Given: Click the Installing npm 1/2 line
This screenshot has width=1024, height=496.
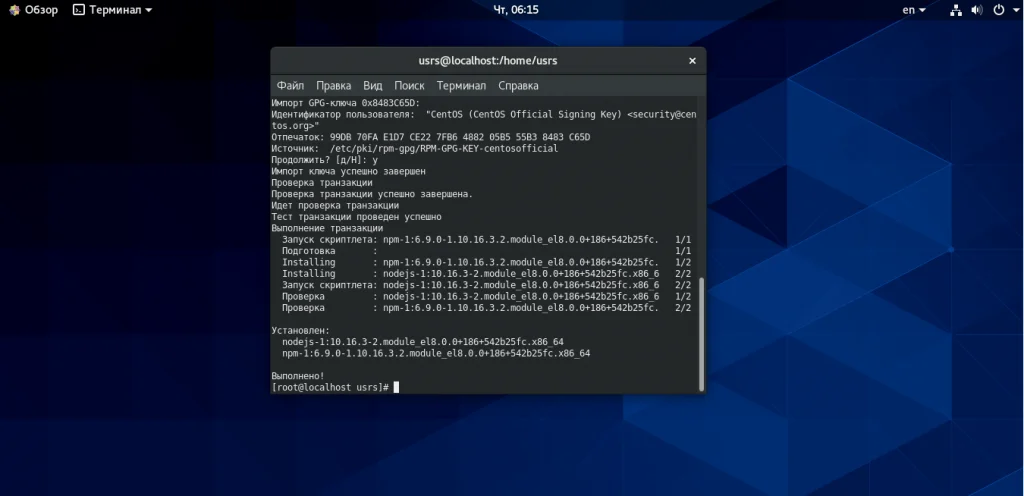Looking at the screenshot, I should pyautogui.click(x=487, y=262).
